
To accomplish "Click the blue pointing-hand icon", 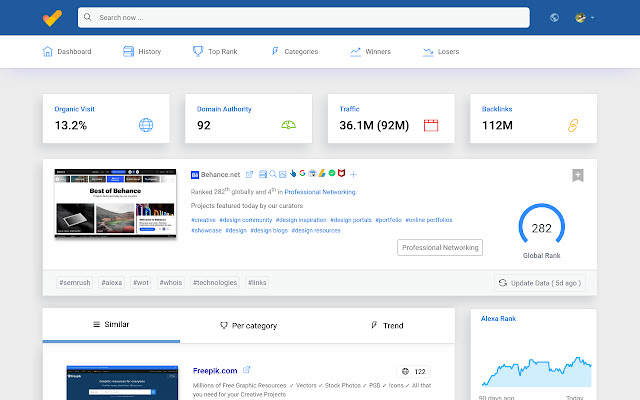I will point(293,173).
